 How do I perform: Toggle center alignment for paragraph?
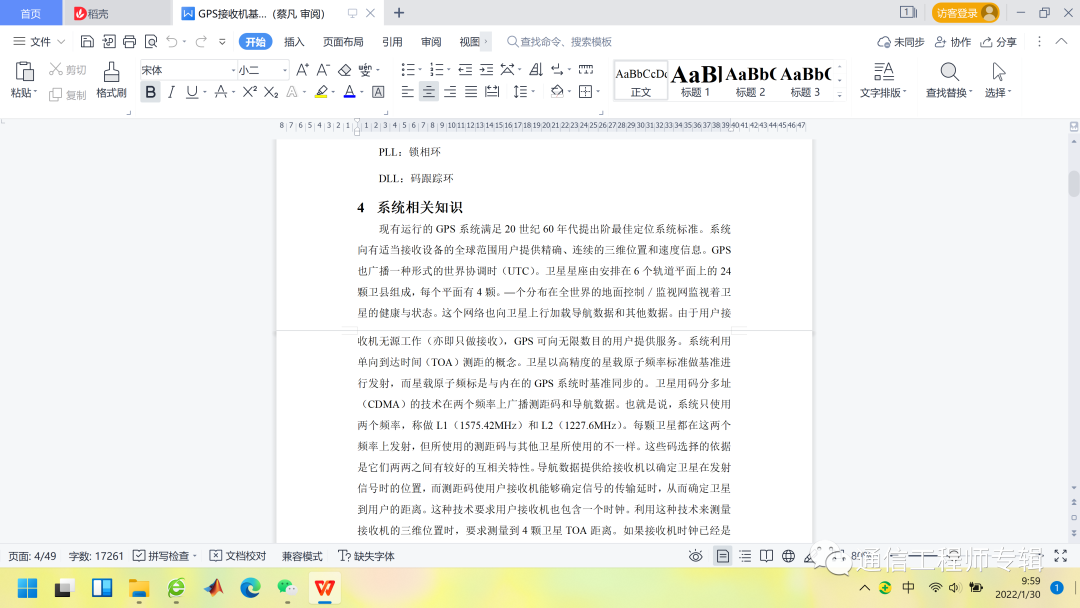[428, 92]
